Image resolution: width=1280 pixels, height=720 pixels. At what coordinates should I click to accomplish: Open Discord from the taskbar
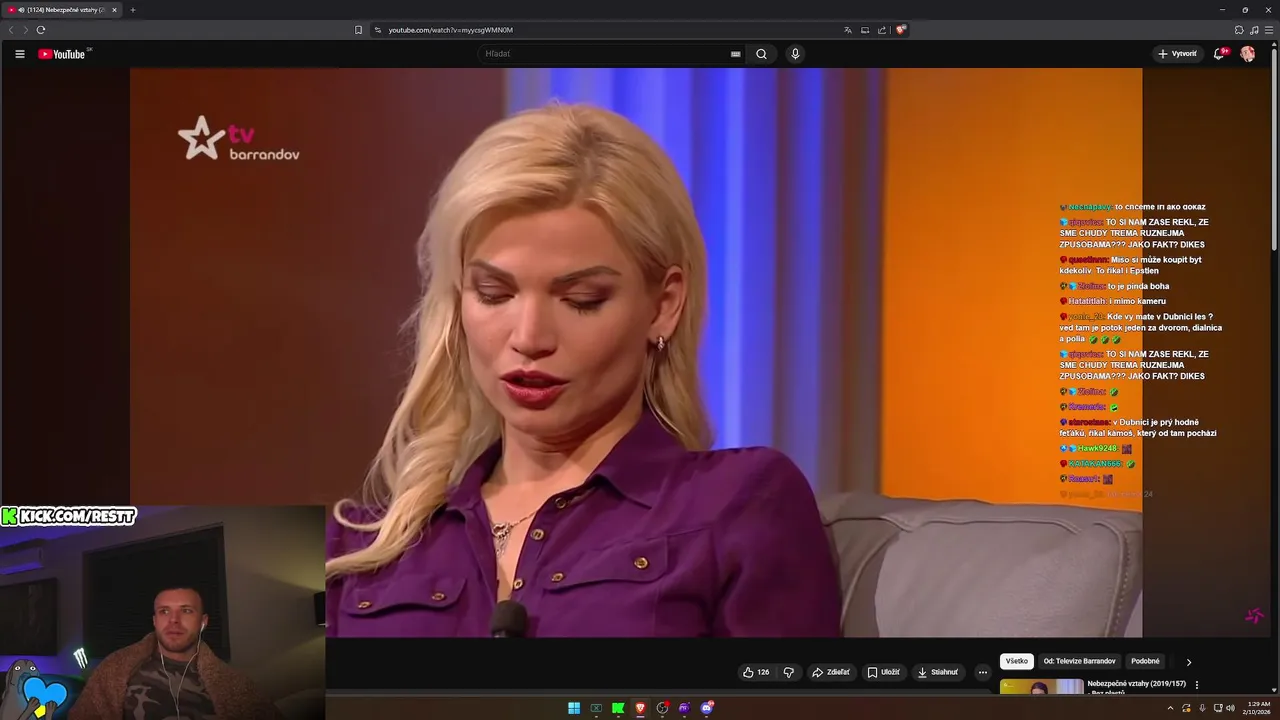pos(707,708)
